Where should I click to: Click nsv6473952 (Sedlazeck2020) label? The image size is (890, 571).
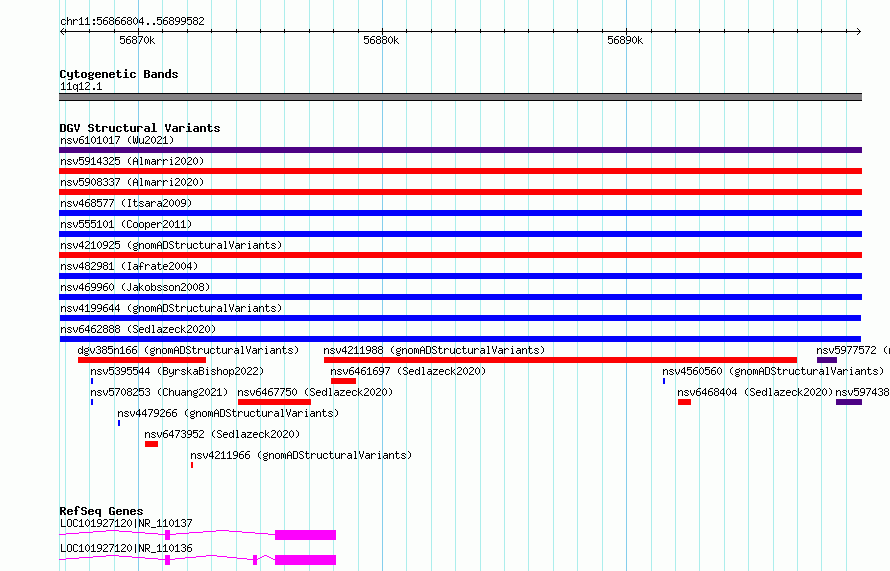click(x=222, y=434)
